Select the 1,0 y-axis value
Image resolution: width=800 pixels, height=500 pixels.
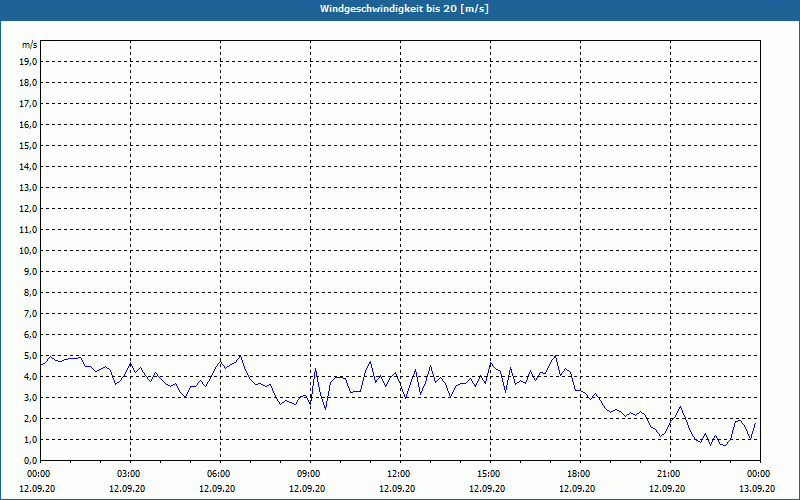[x=31, y=439]
